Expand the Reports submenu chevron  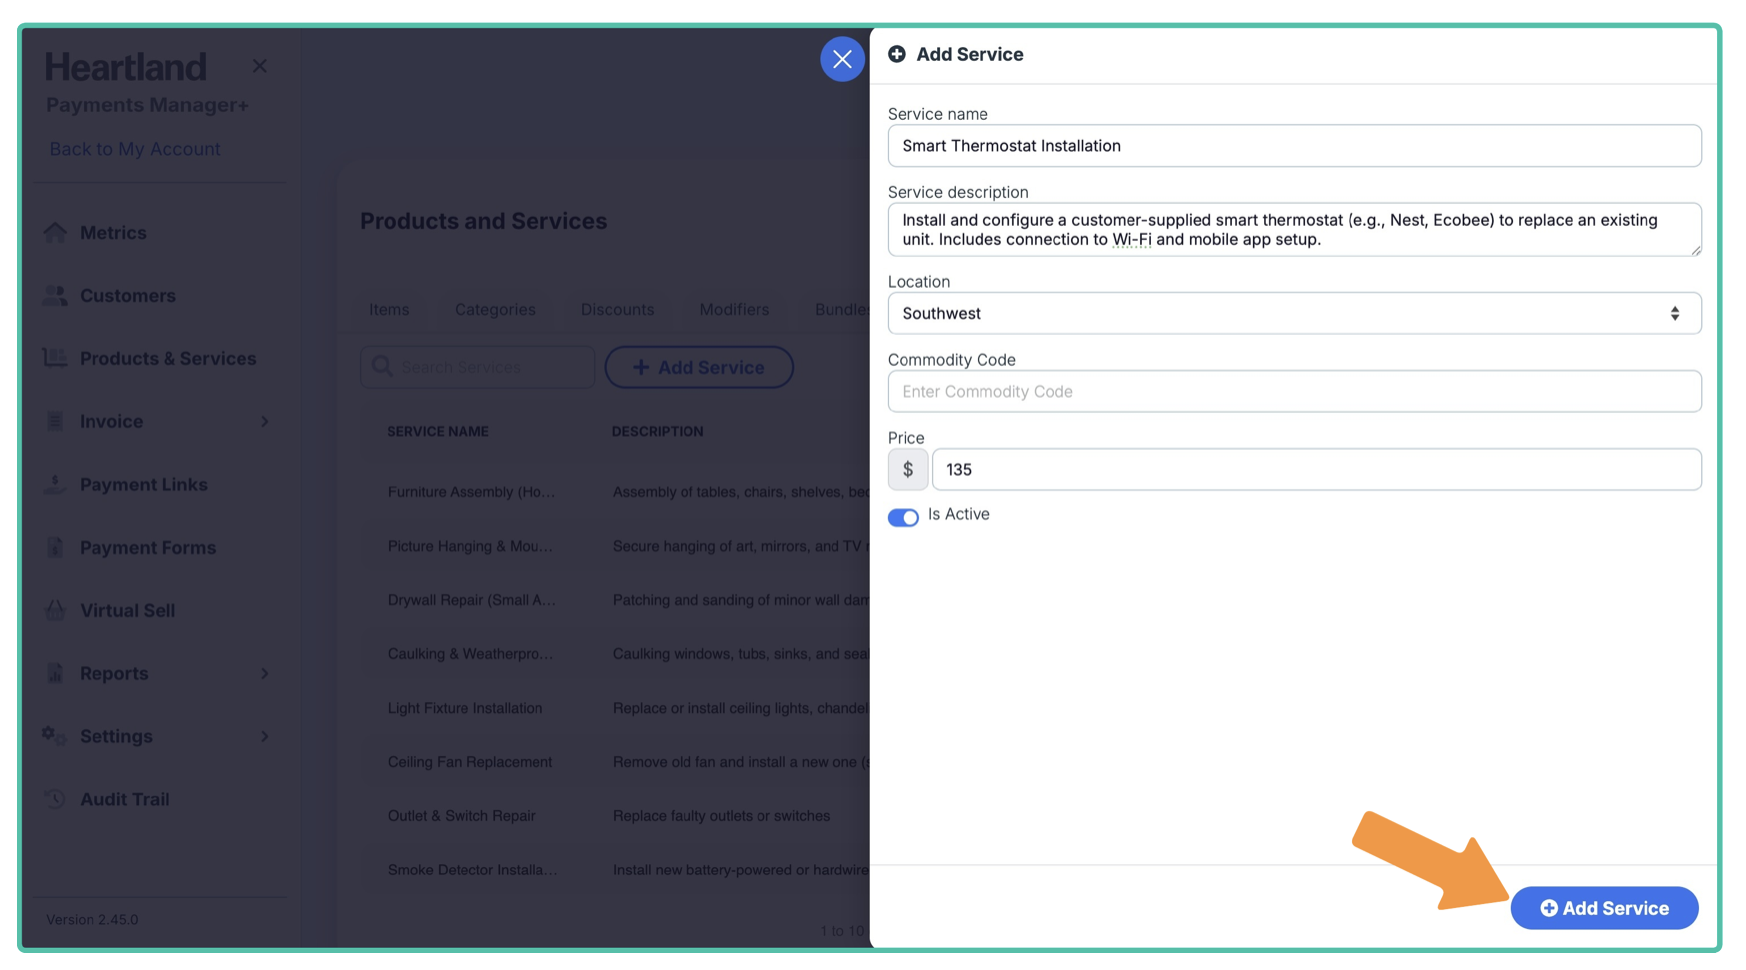click(x=265, y=673)
